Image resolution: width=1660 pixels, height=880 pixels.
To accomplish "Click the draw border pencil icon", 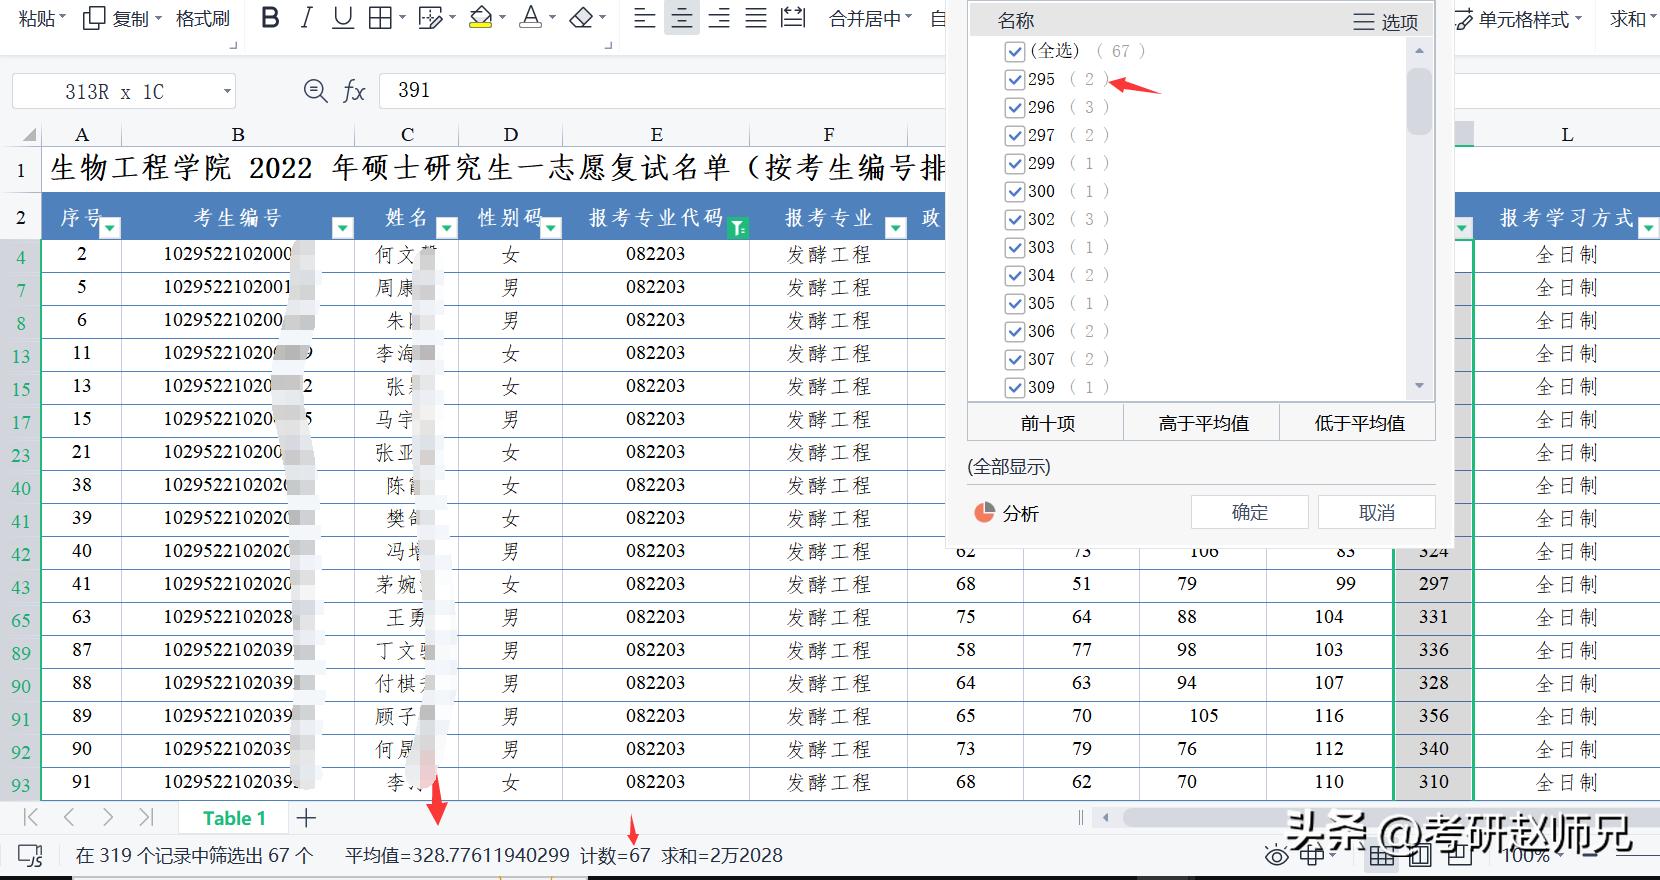I will (x=430, y=18).
